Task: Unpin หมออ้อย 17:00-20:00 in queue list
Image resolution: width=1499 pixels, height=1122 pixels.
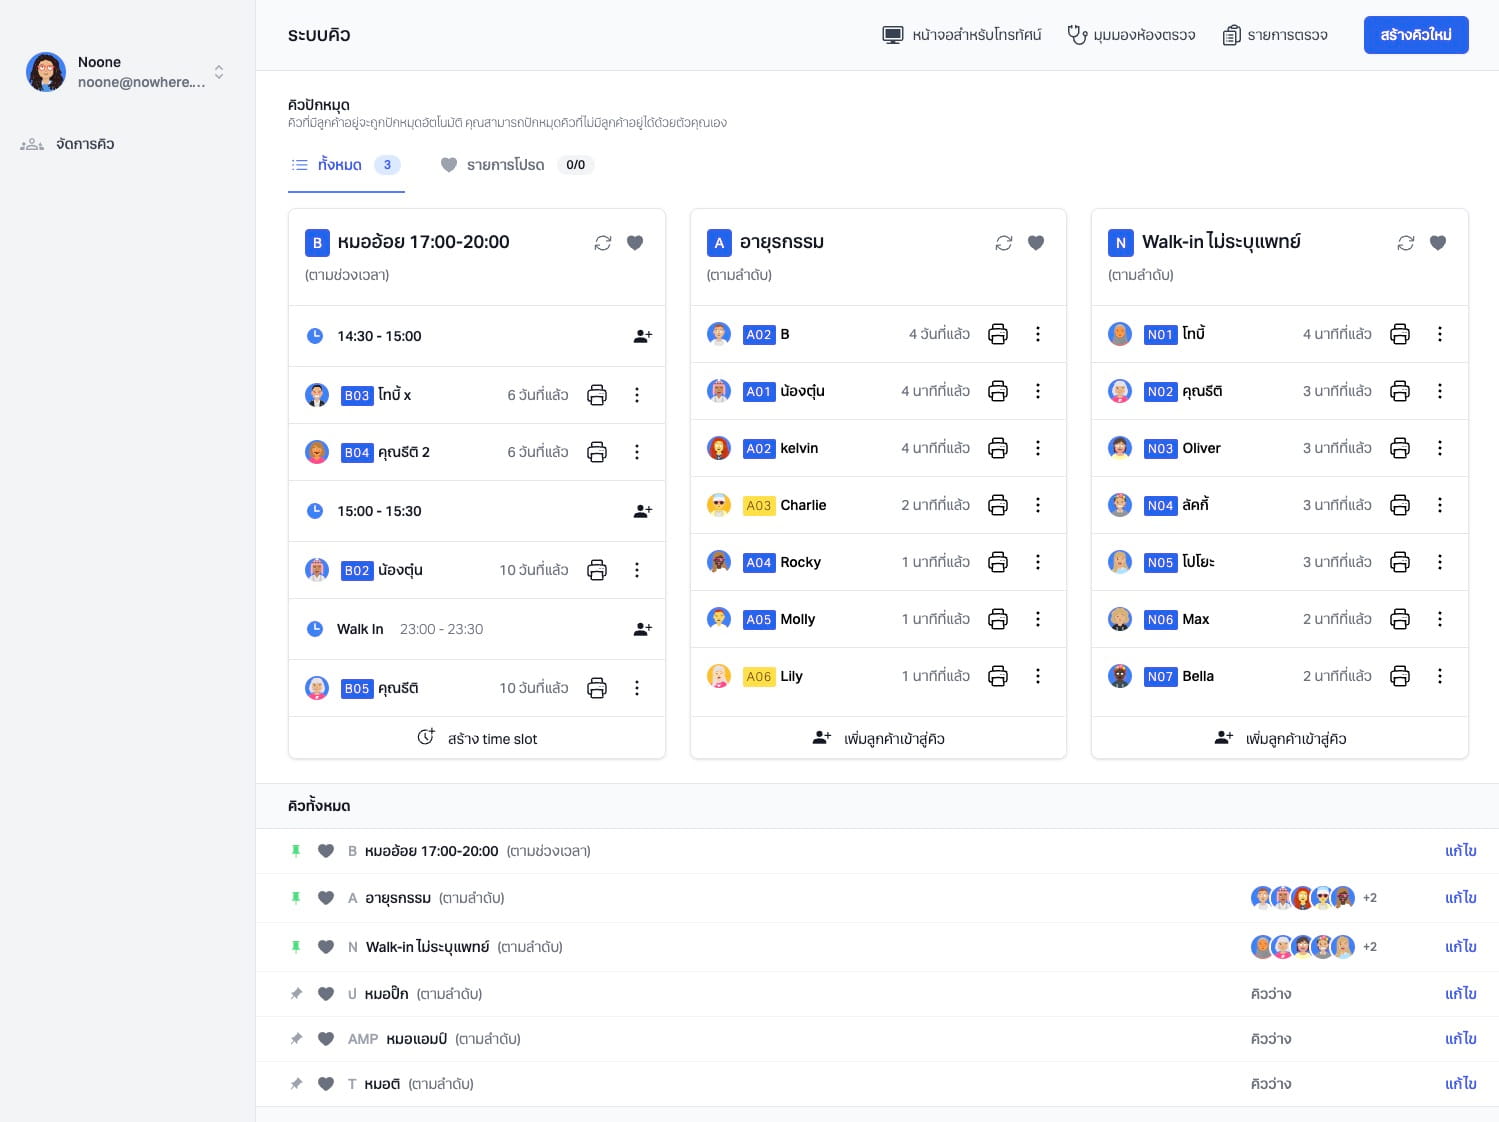Action: coord(296,851)
